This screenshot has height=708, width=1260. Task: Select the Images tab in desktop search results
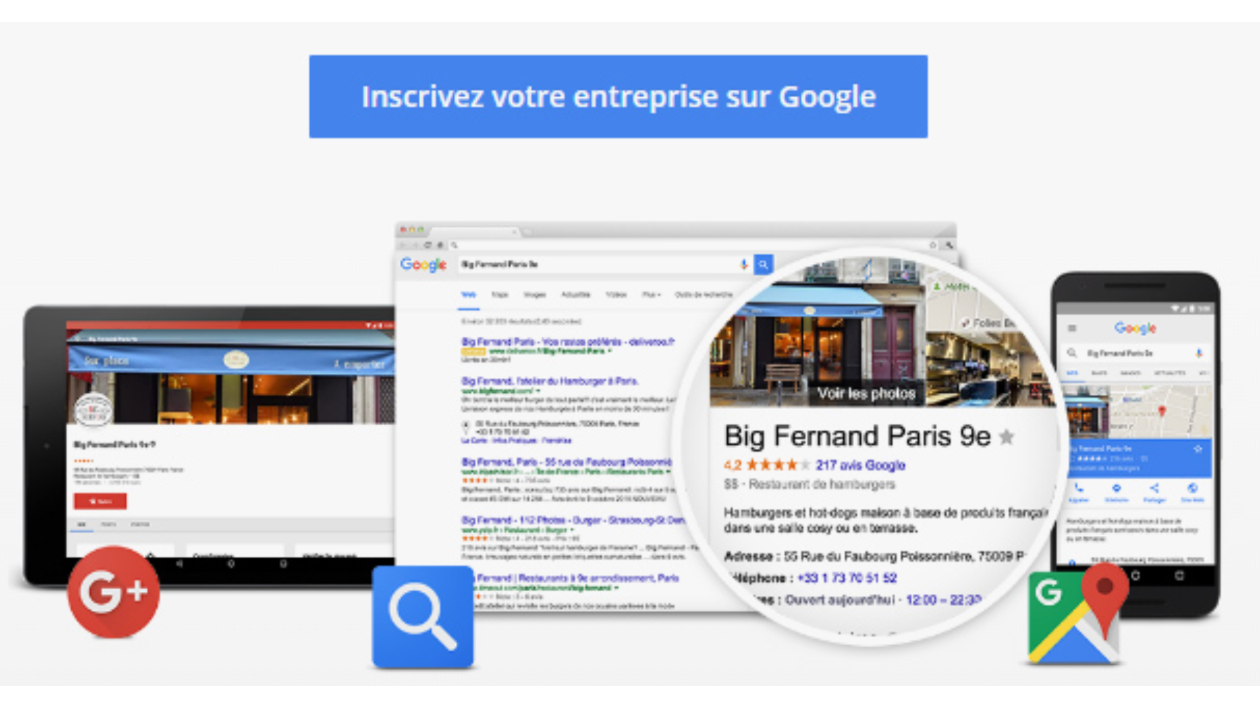(x=534, y=295)
